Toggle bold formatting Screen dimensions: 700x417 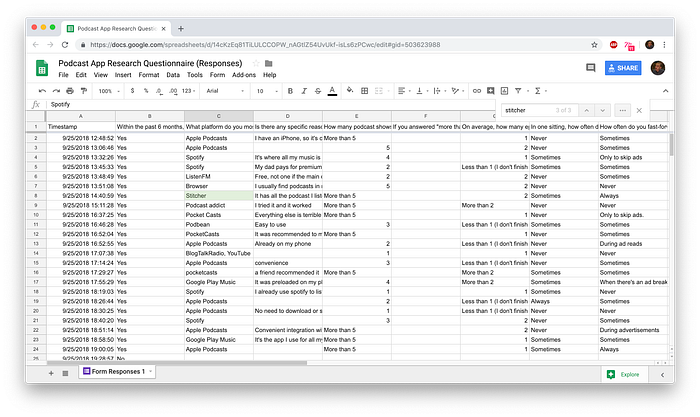click(x=290, y=91)
